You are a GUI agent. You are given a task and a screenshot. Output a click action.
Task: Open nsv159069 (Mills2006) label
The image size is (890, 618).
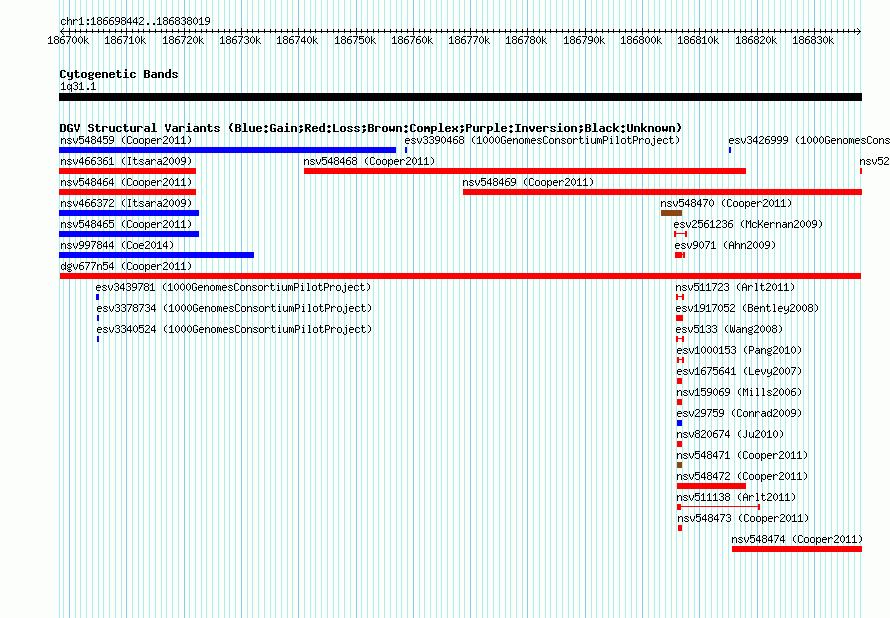[739, 392]
